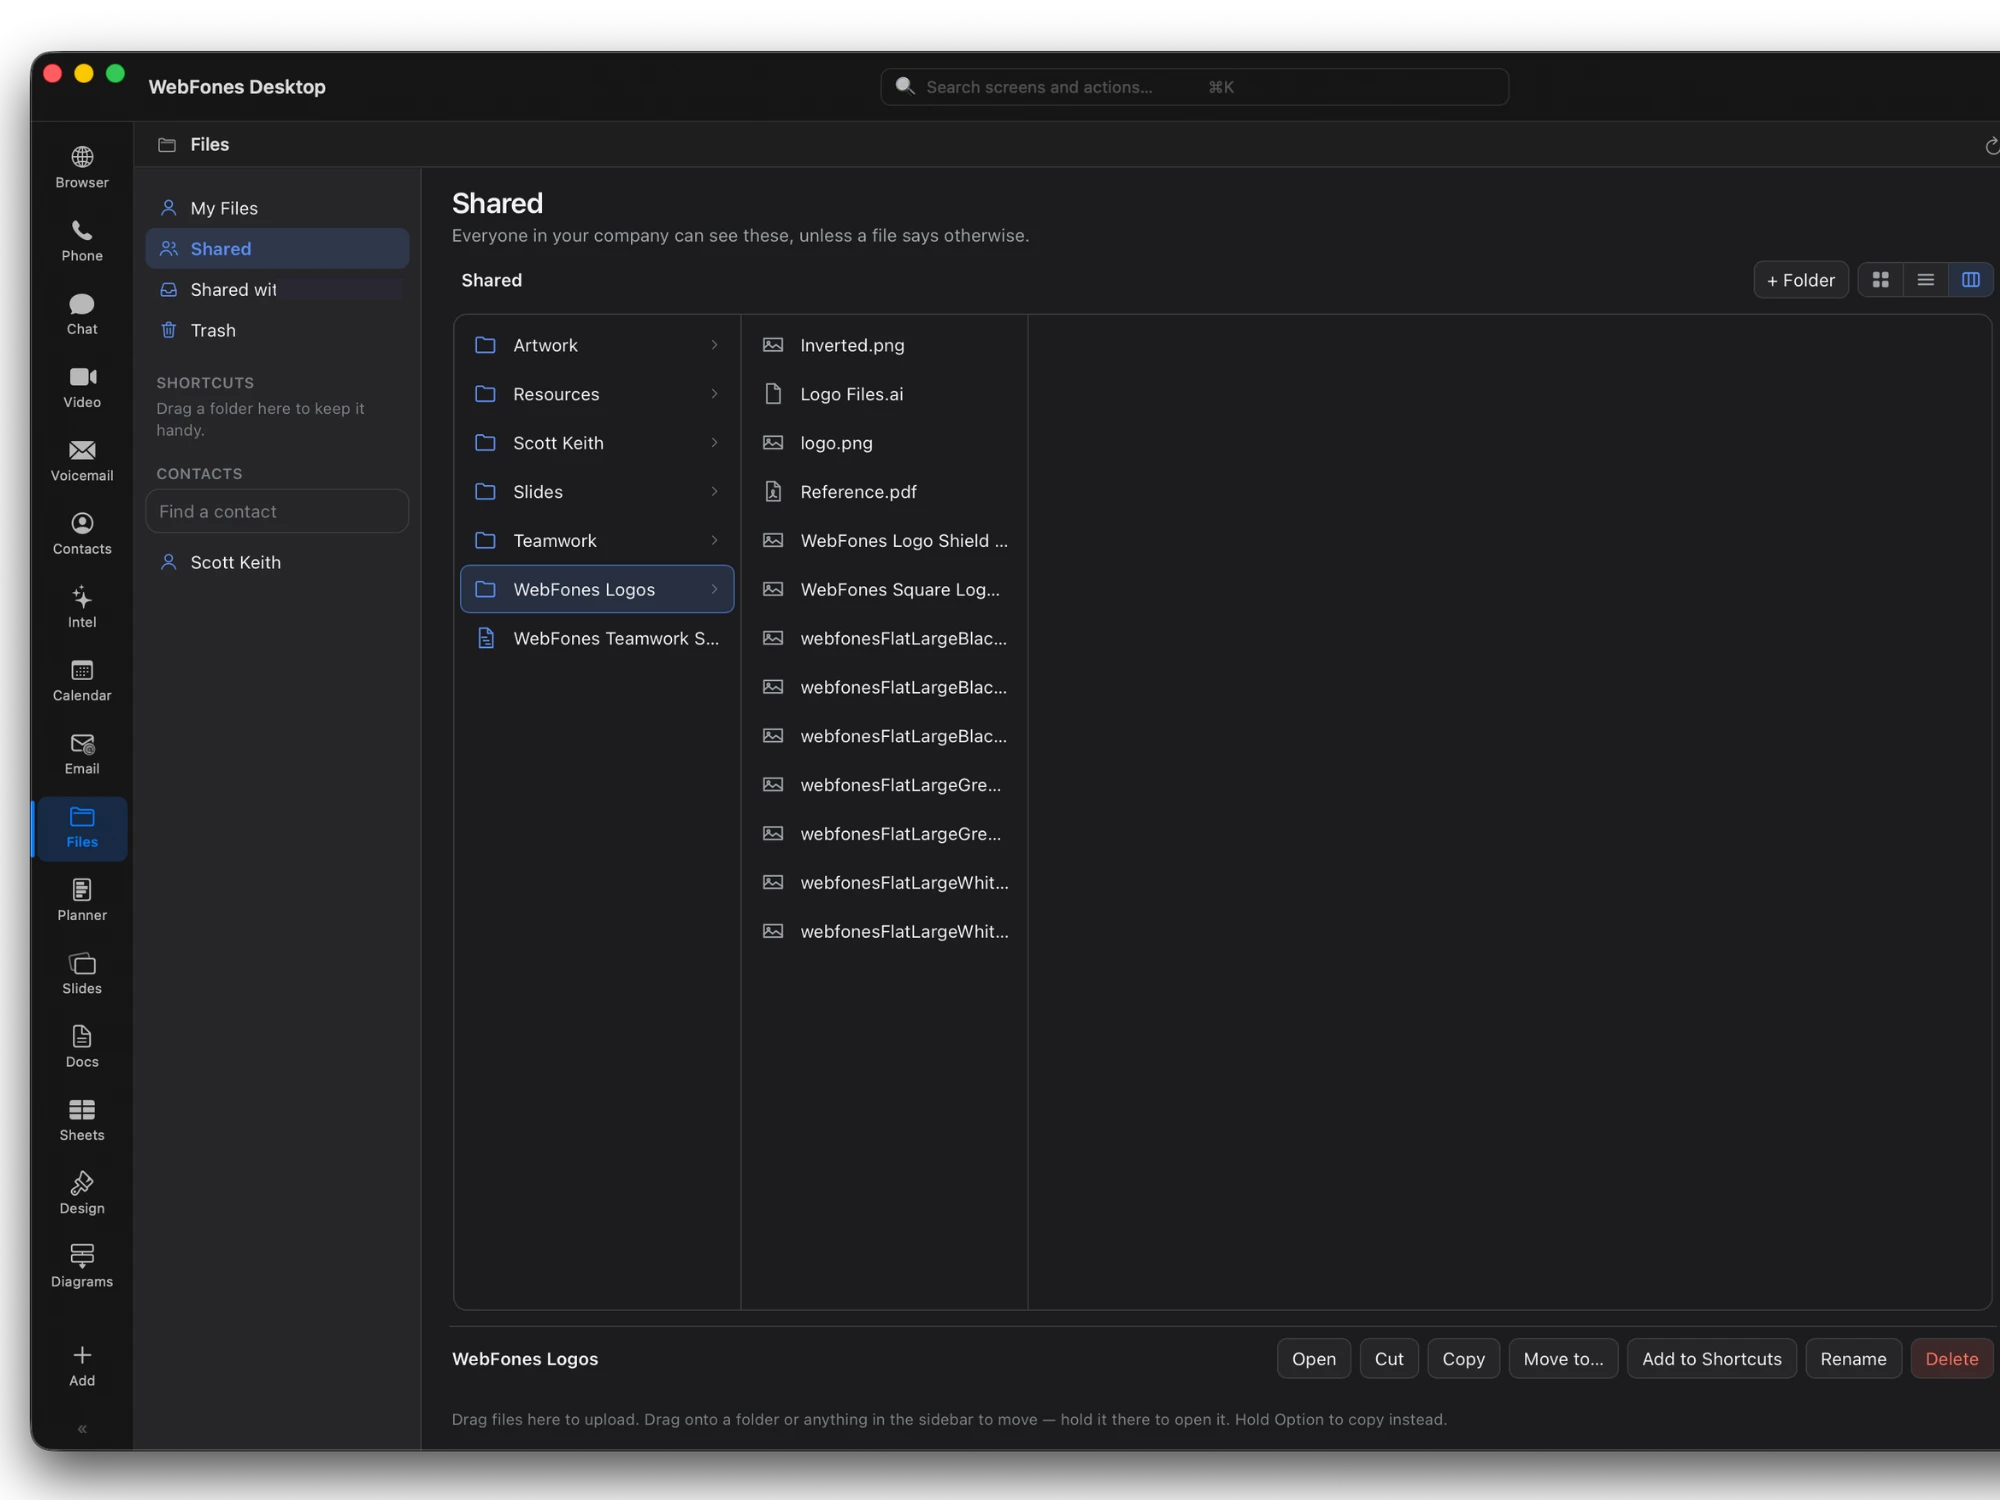The height and width of the screenshot is (1500, 2000).
Task: Select My Files in the navigation
Action: tap(277, 208)
